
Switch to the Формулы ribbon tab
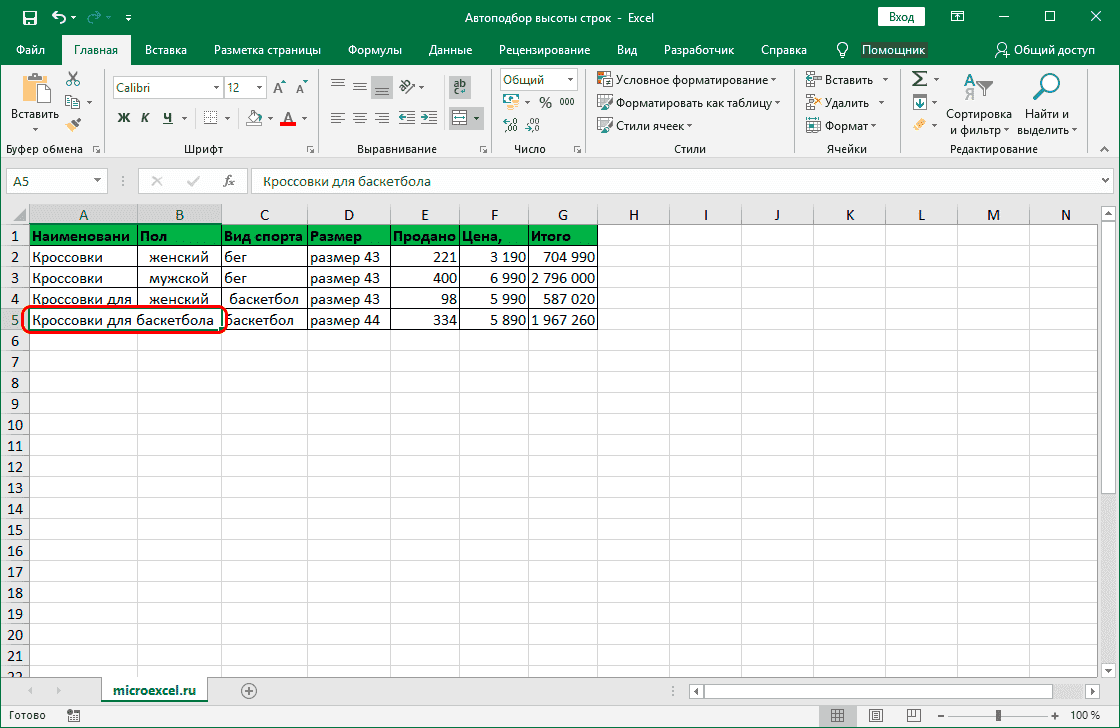(375, 50)
